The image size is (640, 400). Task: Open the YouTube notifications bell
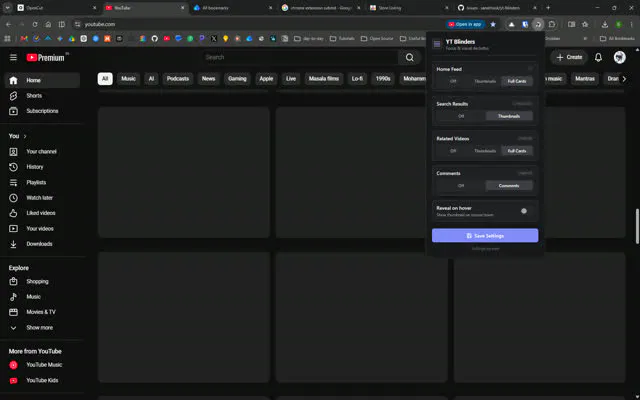[598, 58]
